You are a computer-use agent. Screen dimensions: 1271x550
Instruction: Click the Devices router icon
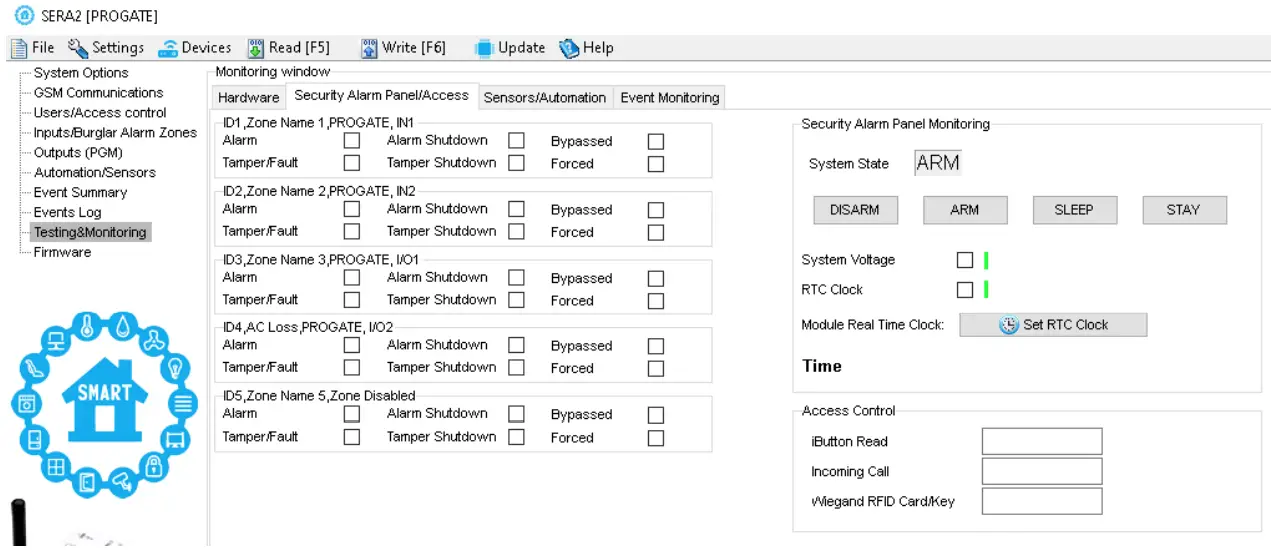tap(168, 48)
